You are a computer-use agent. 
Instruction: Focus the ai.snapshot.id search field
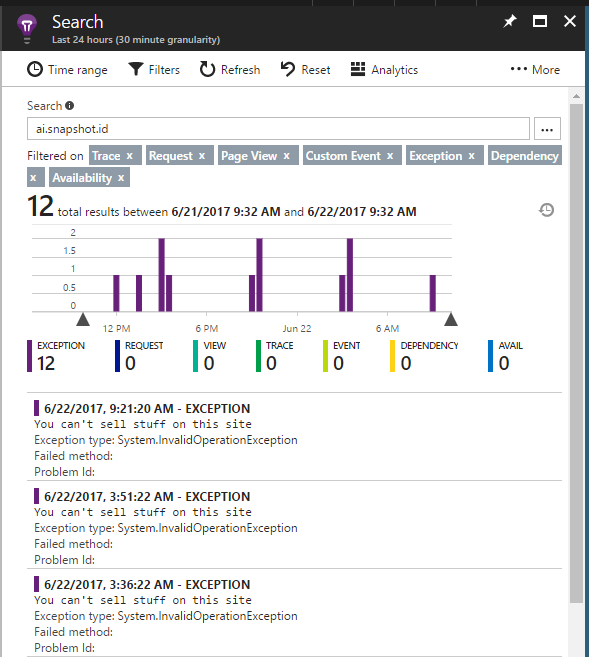(x=278, y=129)
